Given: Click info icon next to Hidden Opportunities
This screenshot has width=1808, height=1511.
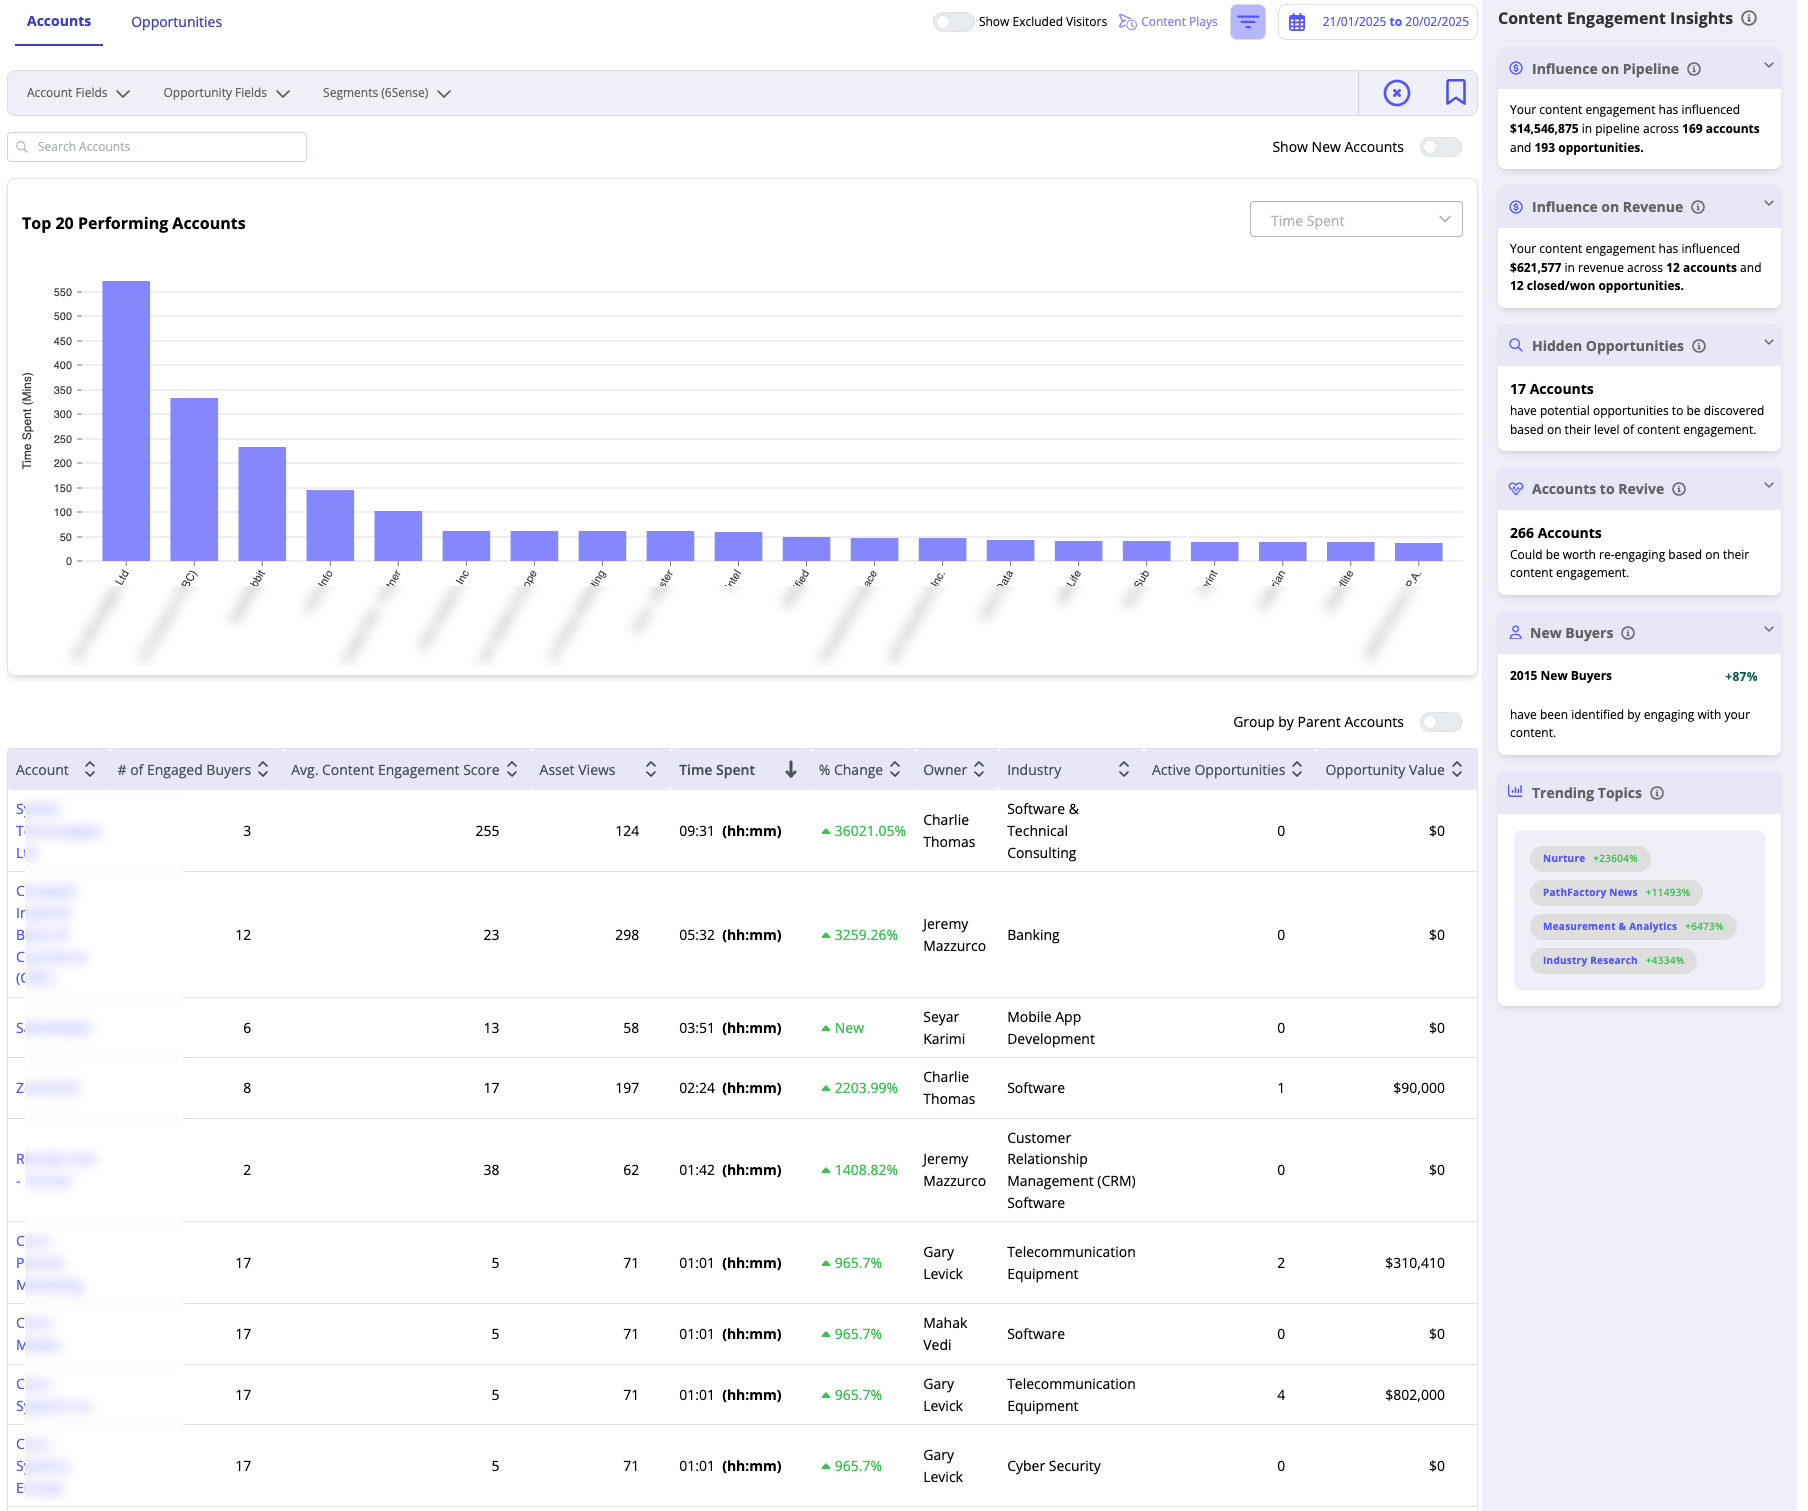Looking at the screenshot, I should [x=1699, y=346].
